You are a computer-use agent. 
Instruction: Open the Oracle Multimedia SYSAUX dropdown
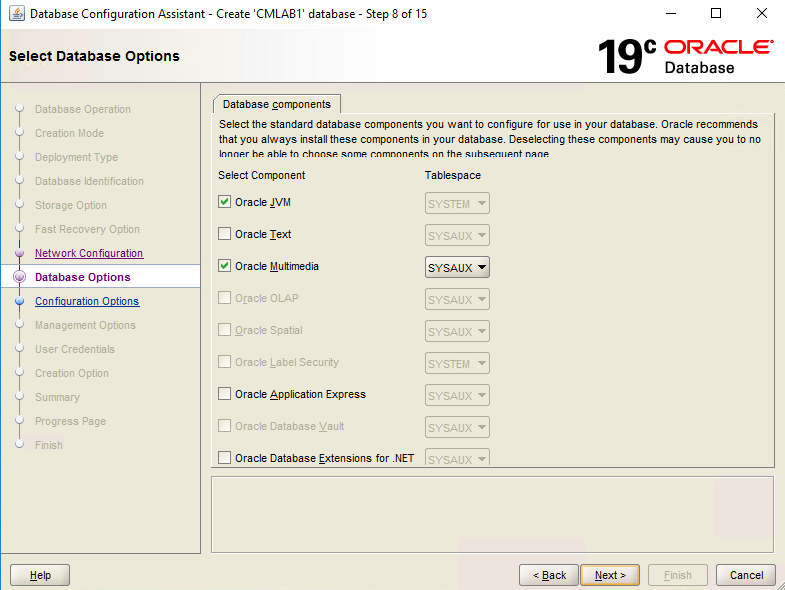pyautogui.click(x=457, y=267)
